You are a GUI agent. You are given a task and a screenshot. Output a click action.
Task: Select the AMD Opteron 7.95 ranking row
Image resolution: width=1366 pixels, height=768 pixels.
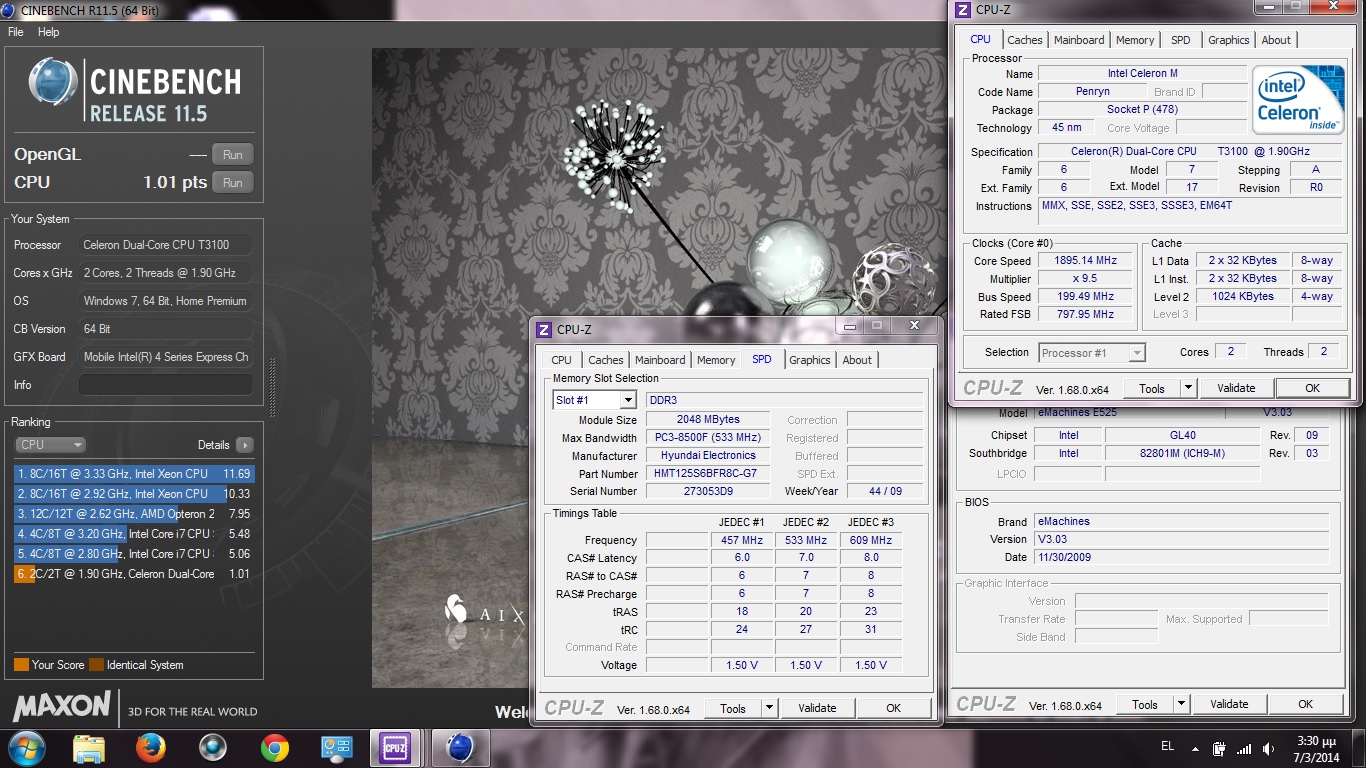point(134,514)
